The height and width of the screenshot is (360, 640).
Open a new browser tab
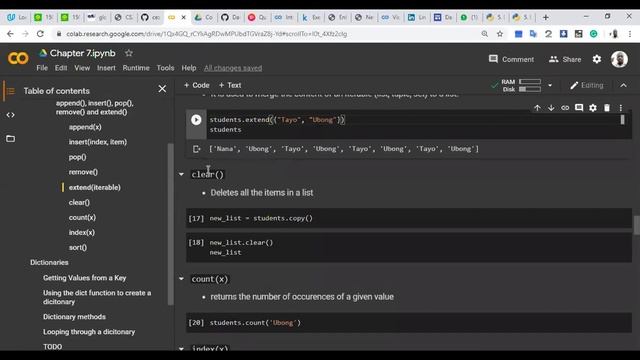pyautogui.click(x=545, y=18)
